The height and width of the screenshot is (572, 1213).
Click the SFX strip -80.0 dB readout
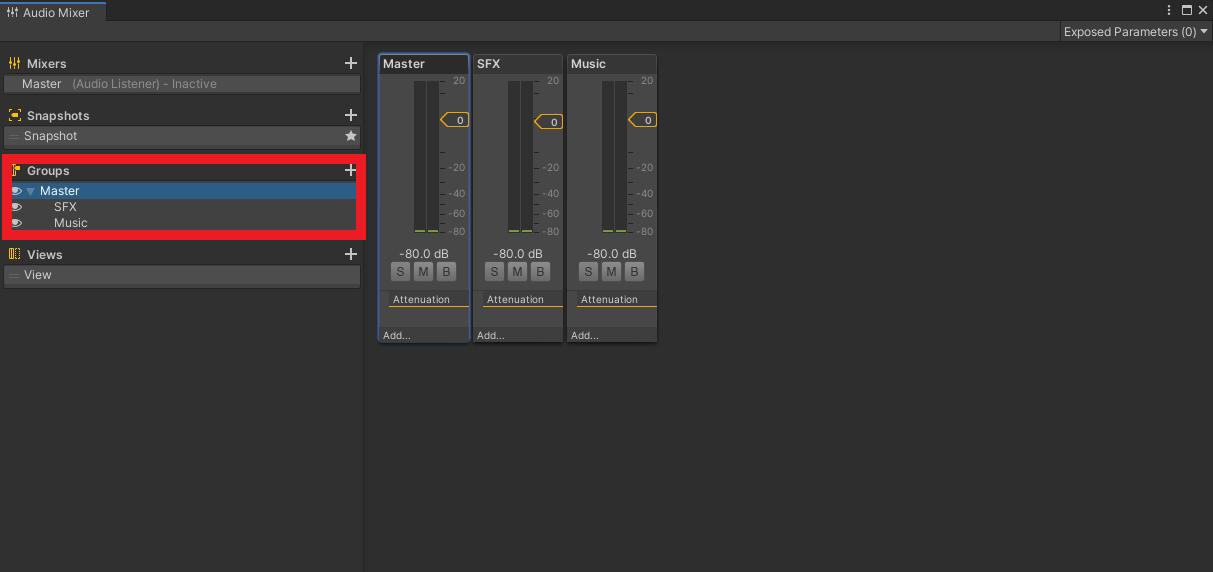518,254
